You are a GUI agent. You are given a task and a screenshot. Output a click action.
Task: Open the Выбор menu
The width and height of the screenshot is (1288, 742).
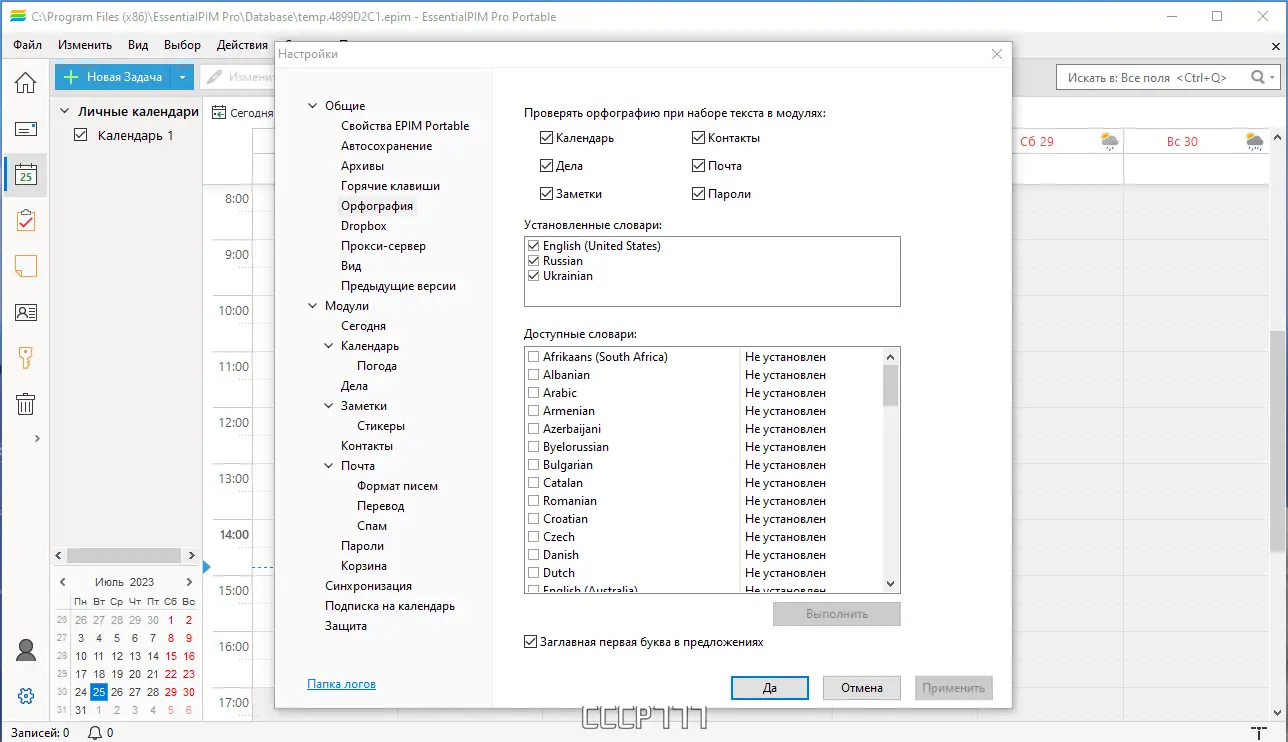[x=182, y=45]
